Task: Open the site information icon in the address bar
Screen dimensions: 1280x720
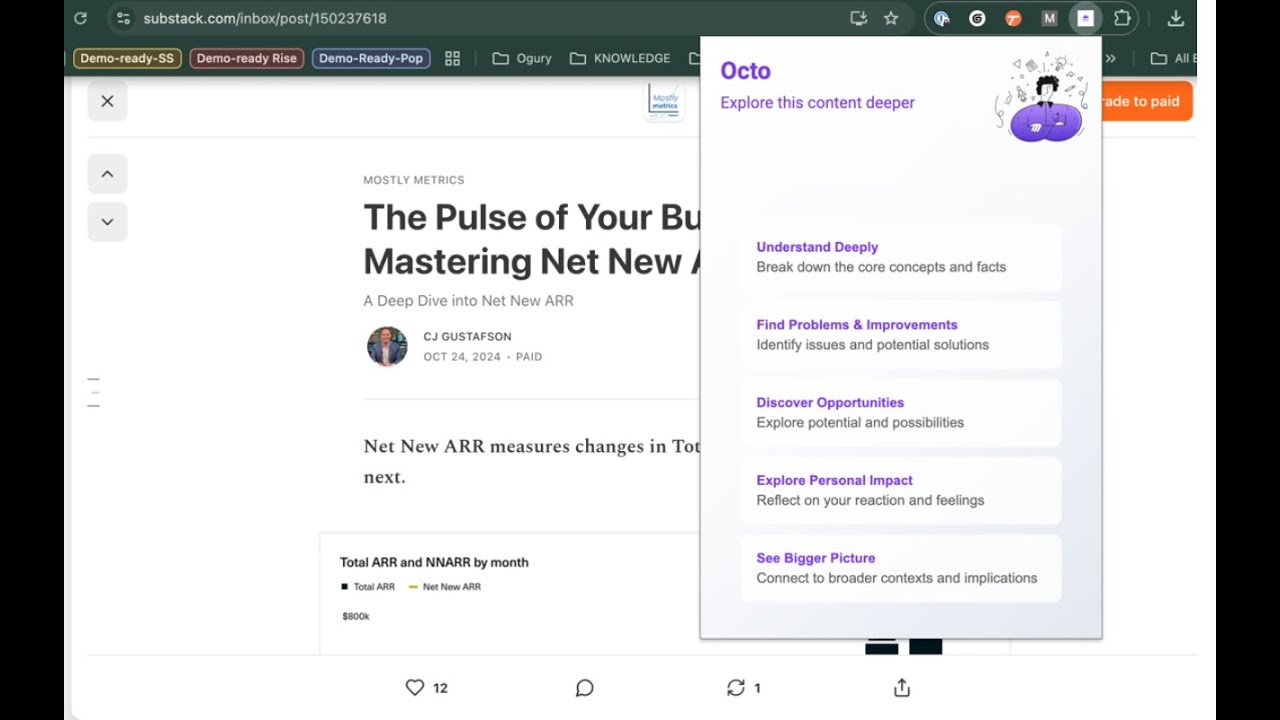Action: point(122,18)
